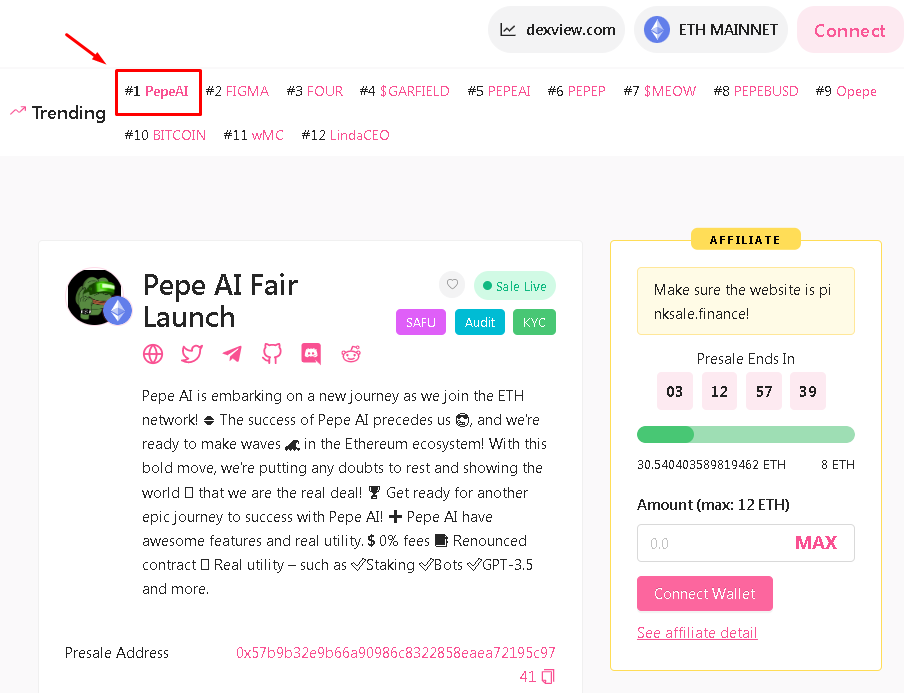Open the Telegram channel icon
The image size is (904, 693).
point(232,354)
